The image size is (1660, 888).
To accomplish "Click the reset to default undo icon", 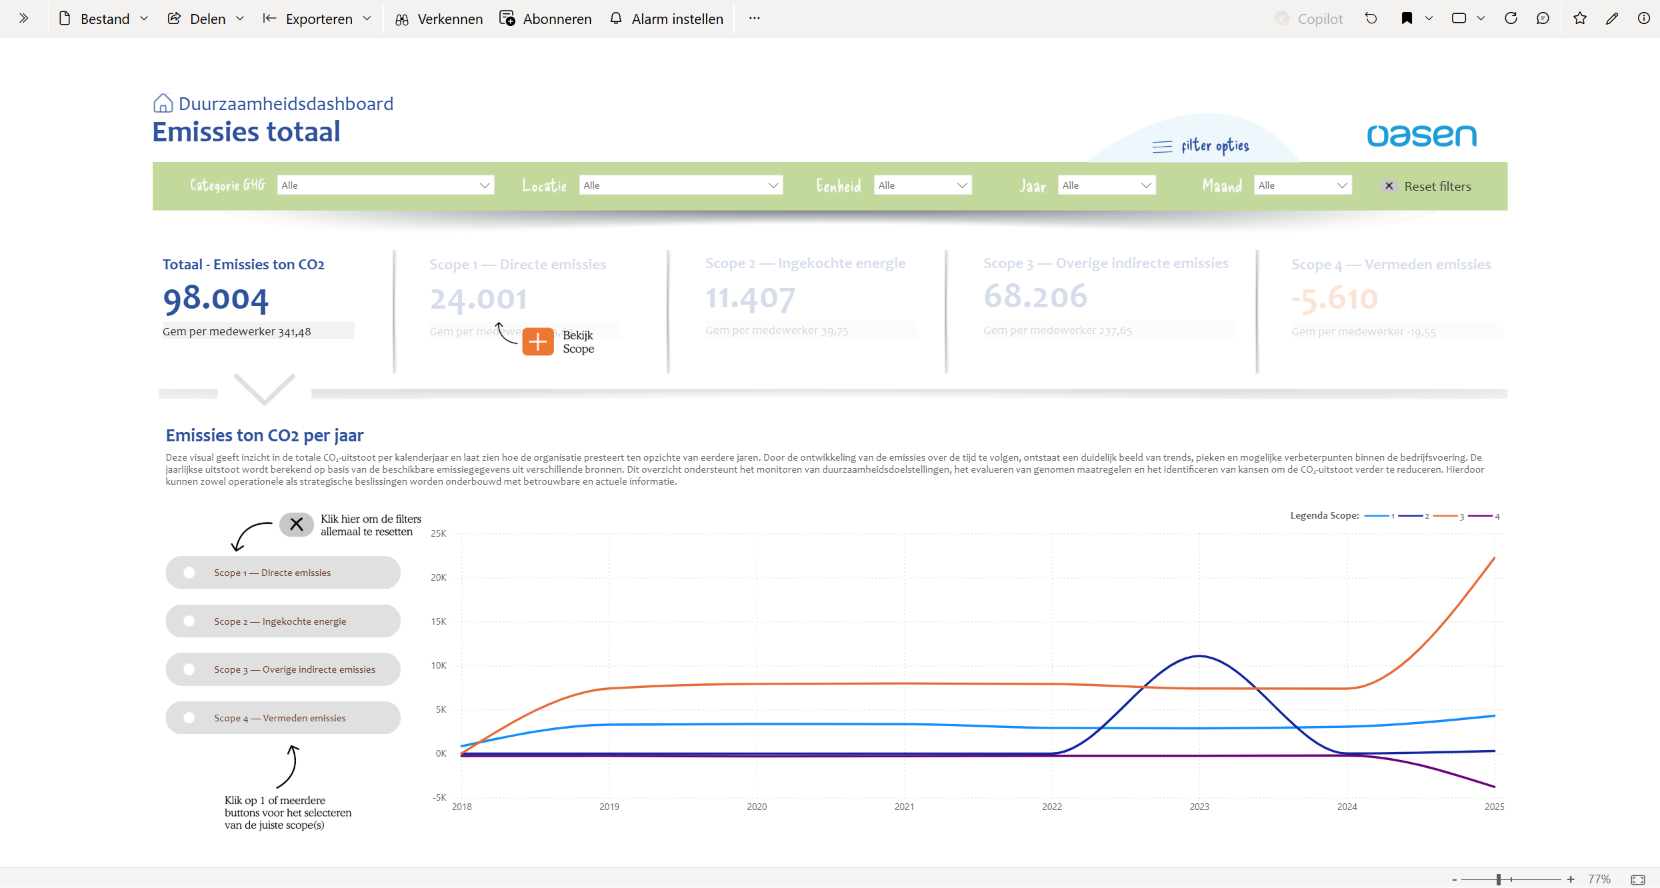I will tap(1371, 18).
